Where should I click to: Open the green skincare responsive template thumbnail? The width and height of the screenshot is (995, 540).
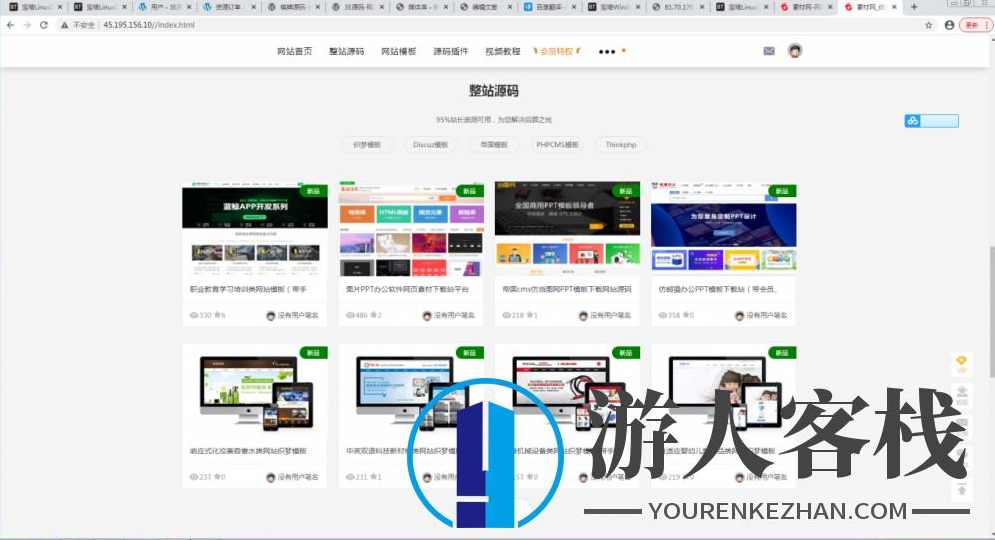[x=255, y=392]
